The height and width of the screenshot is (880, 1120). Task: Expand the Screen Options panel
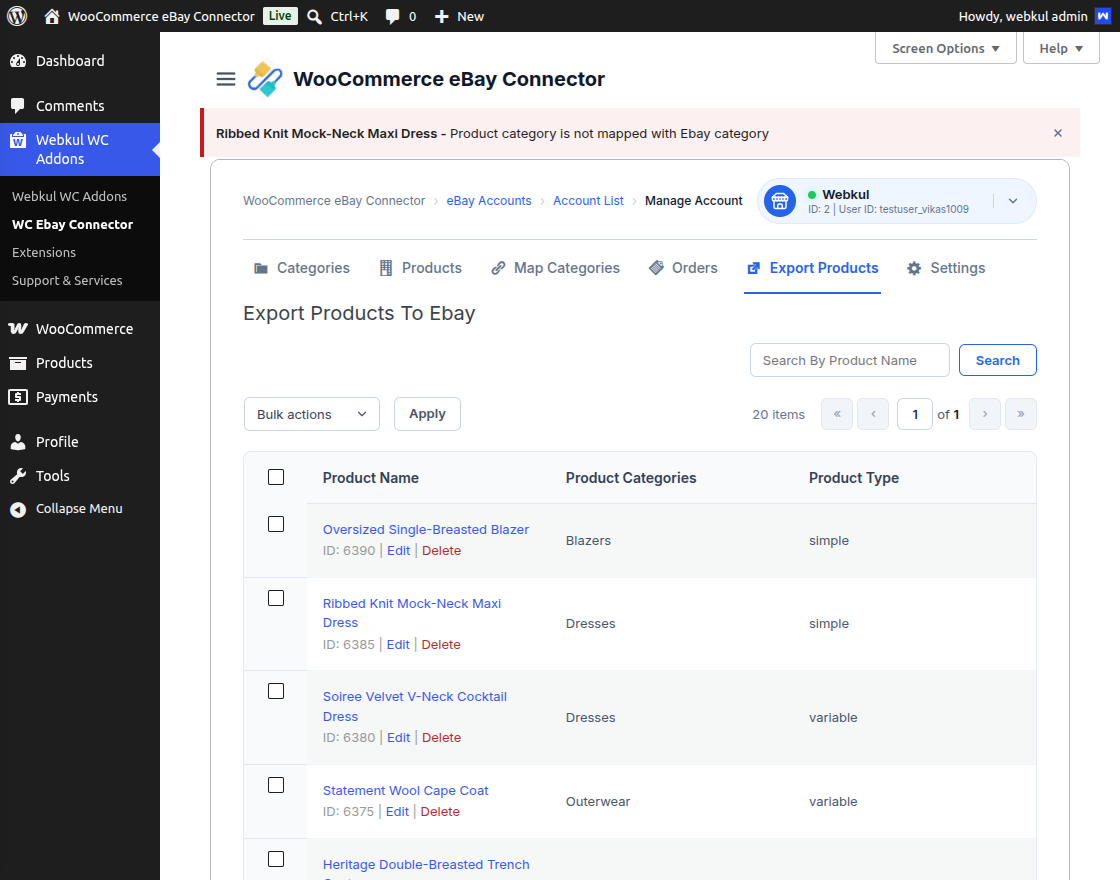(x=946, y=49)
